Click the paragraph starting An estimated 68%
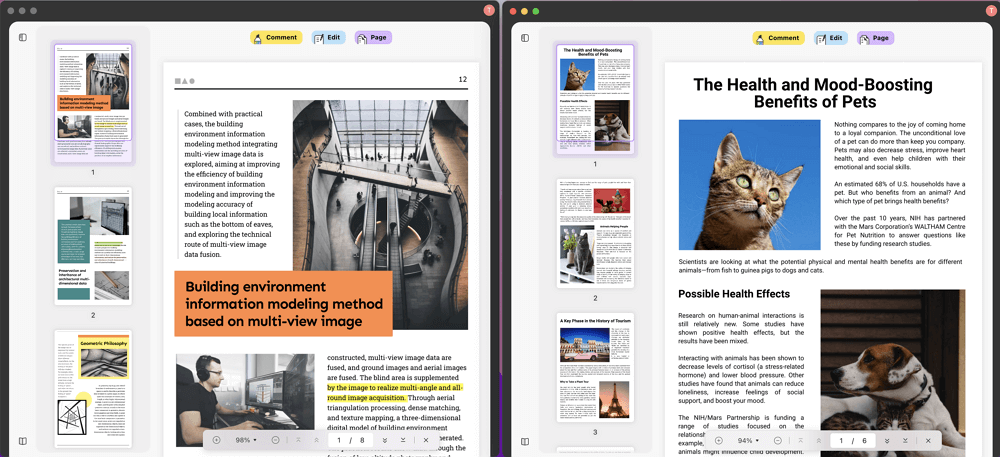The width and height of the screenshot is (1000, 457). (900, 192)
